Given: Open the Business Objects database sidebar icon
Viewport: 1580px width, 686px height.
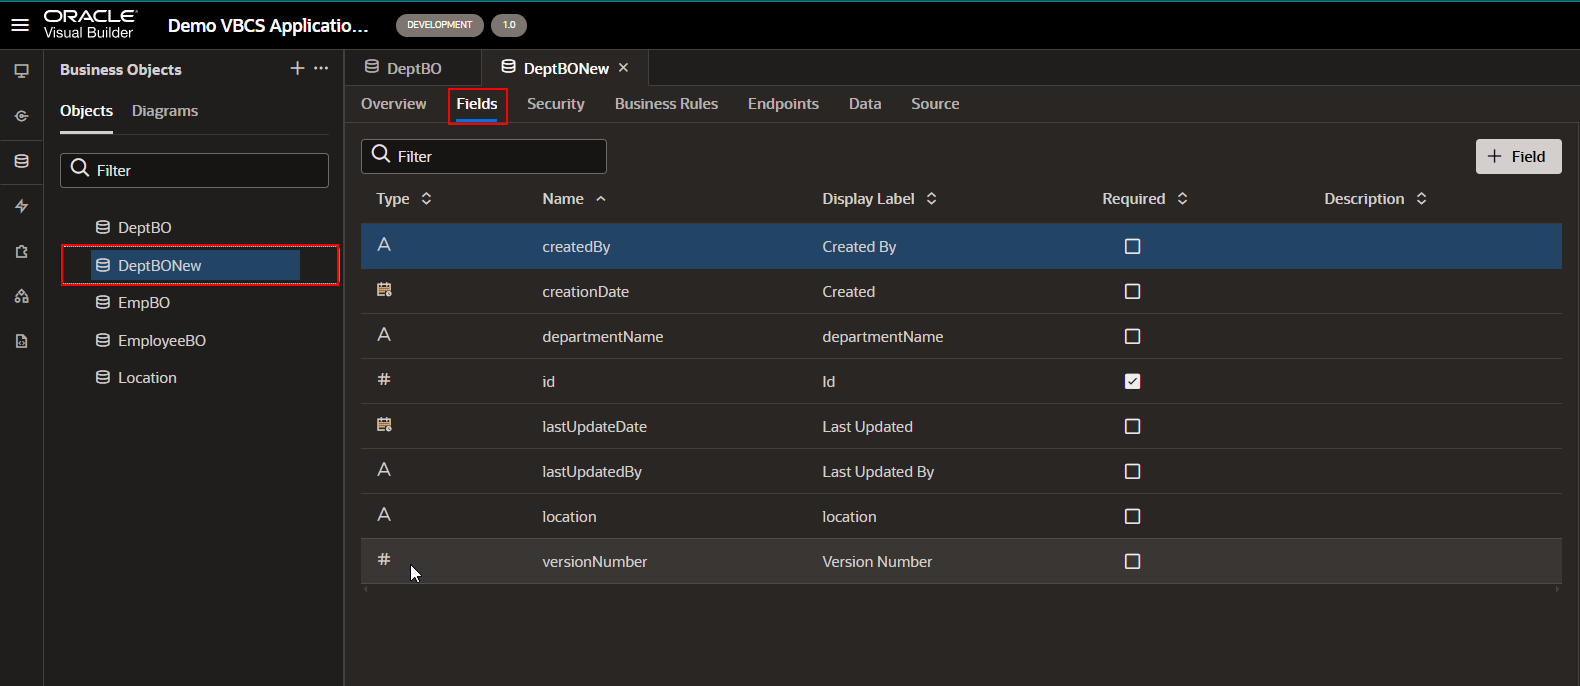Looking at the screenshot, I should 21,161.
